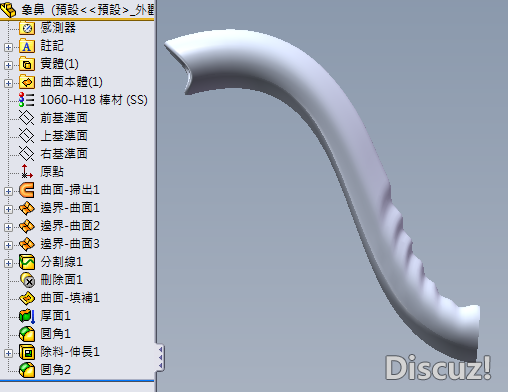Click the 右基準面 plane icon
The height and width of the screenshot is (392, 508).
coord(26,154)
